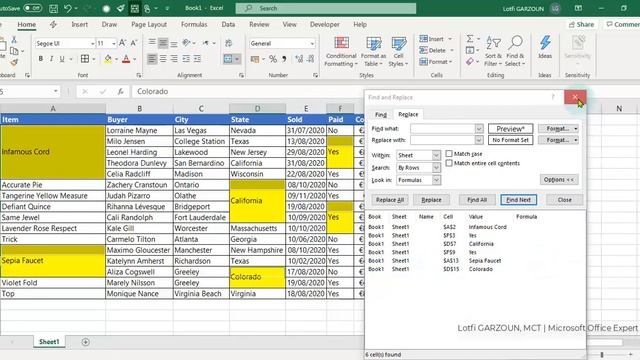This screenshot has height=360, width=640.
Task: Open the Borders tool
Action: click(84, 59)
